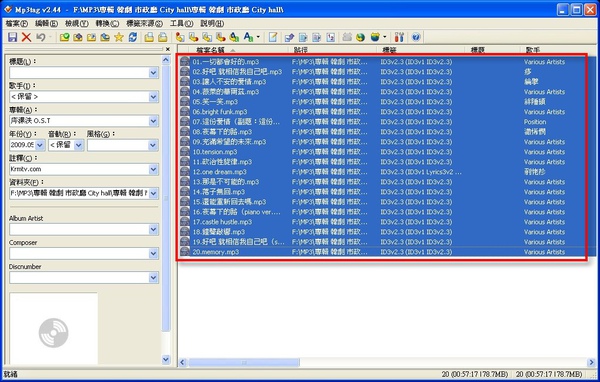Close the tag panel with its small x
This screenshot has height=382, width=600.
tap(168, 49)
